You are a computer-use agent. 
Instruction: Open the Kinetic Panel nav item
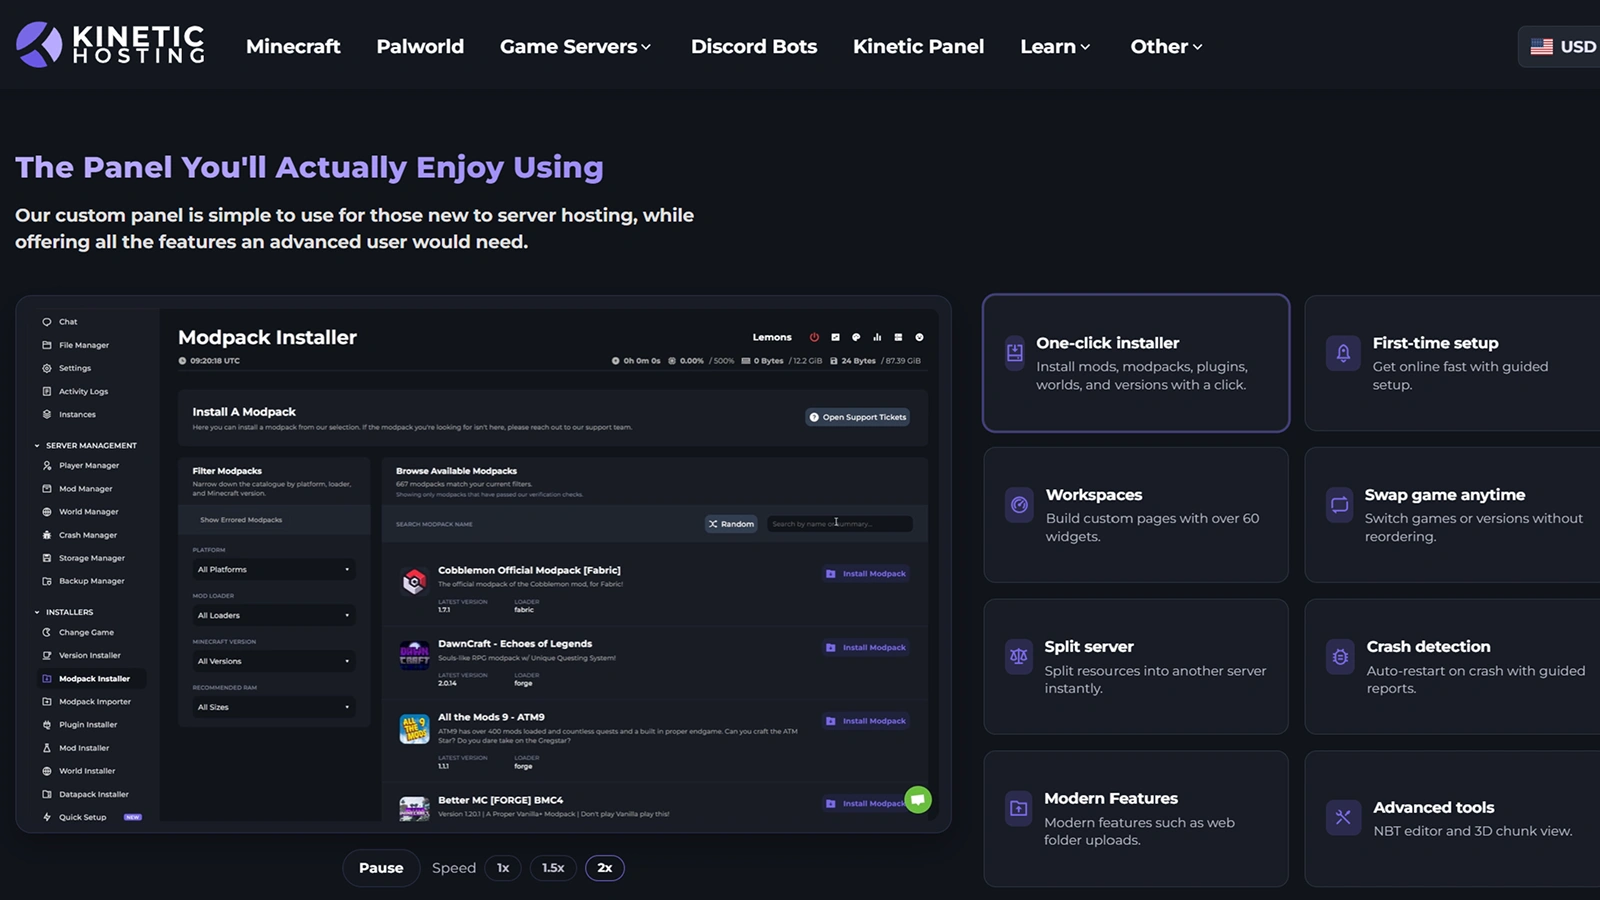pyautogui.click(x=918, y=46)
